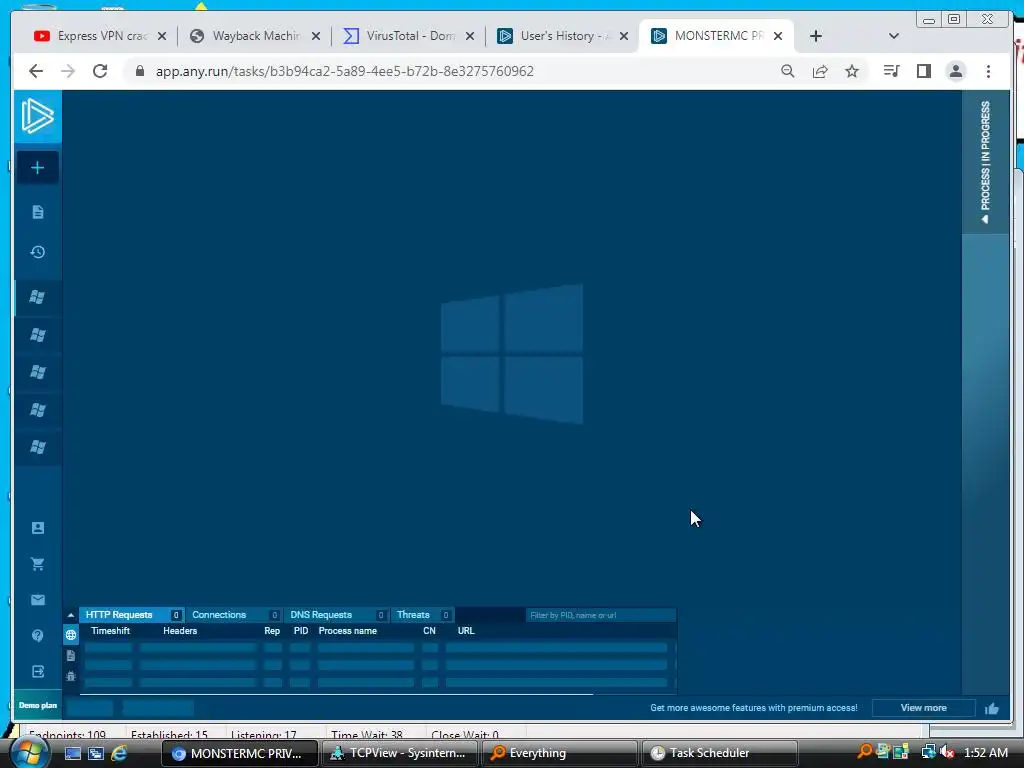
Task: Open the profile card icon in sidebar
Action: pyautogui.click(x=37, y=528)
